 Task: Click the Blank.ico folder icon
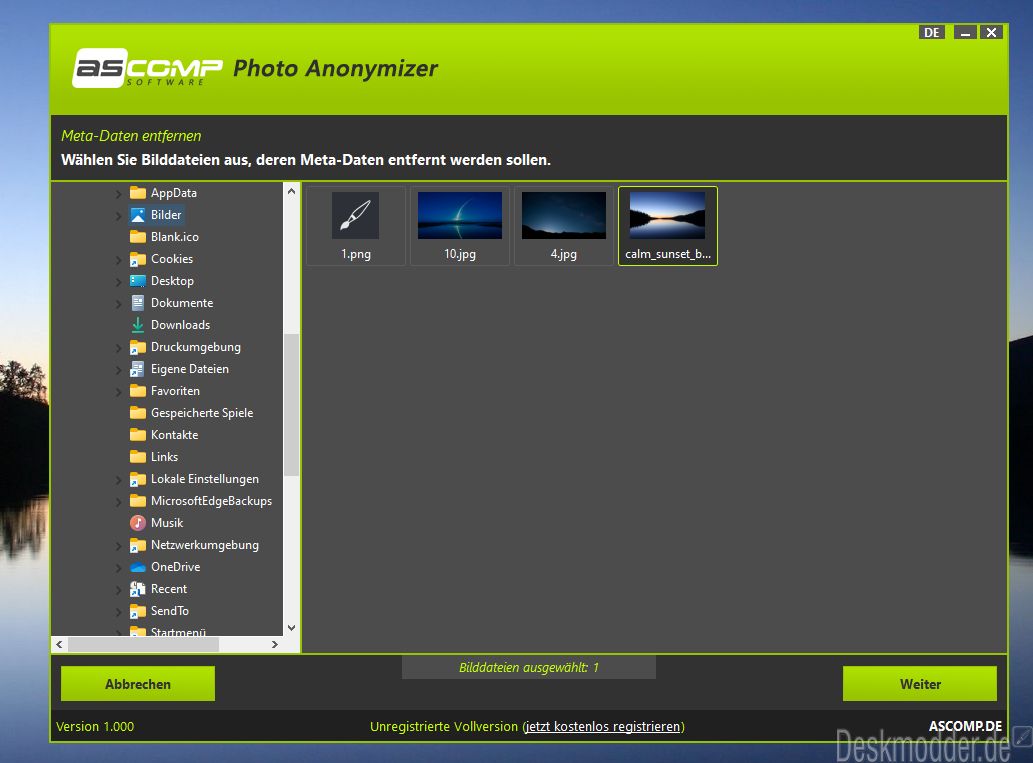pos(138,237)
